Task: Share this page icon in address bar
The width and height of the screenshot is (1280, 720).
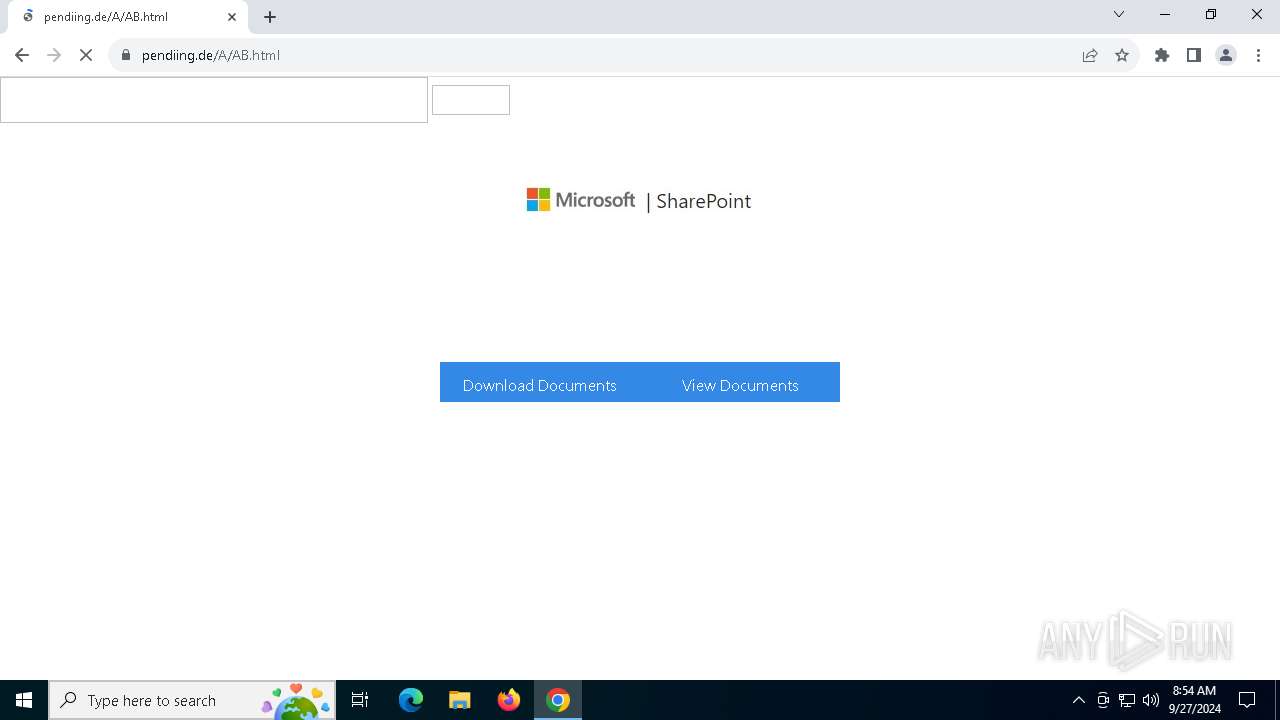Action: pos(1090,55)
